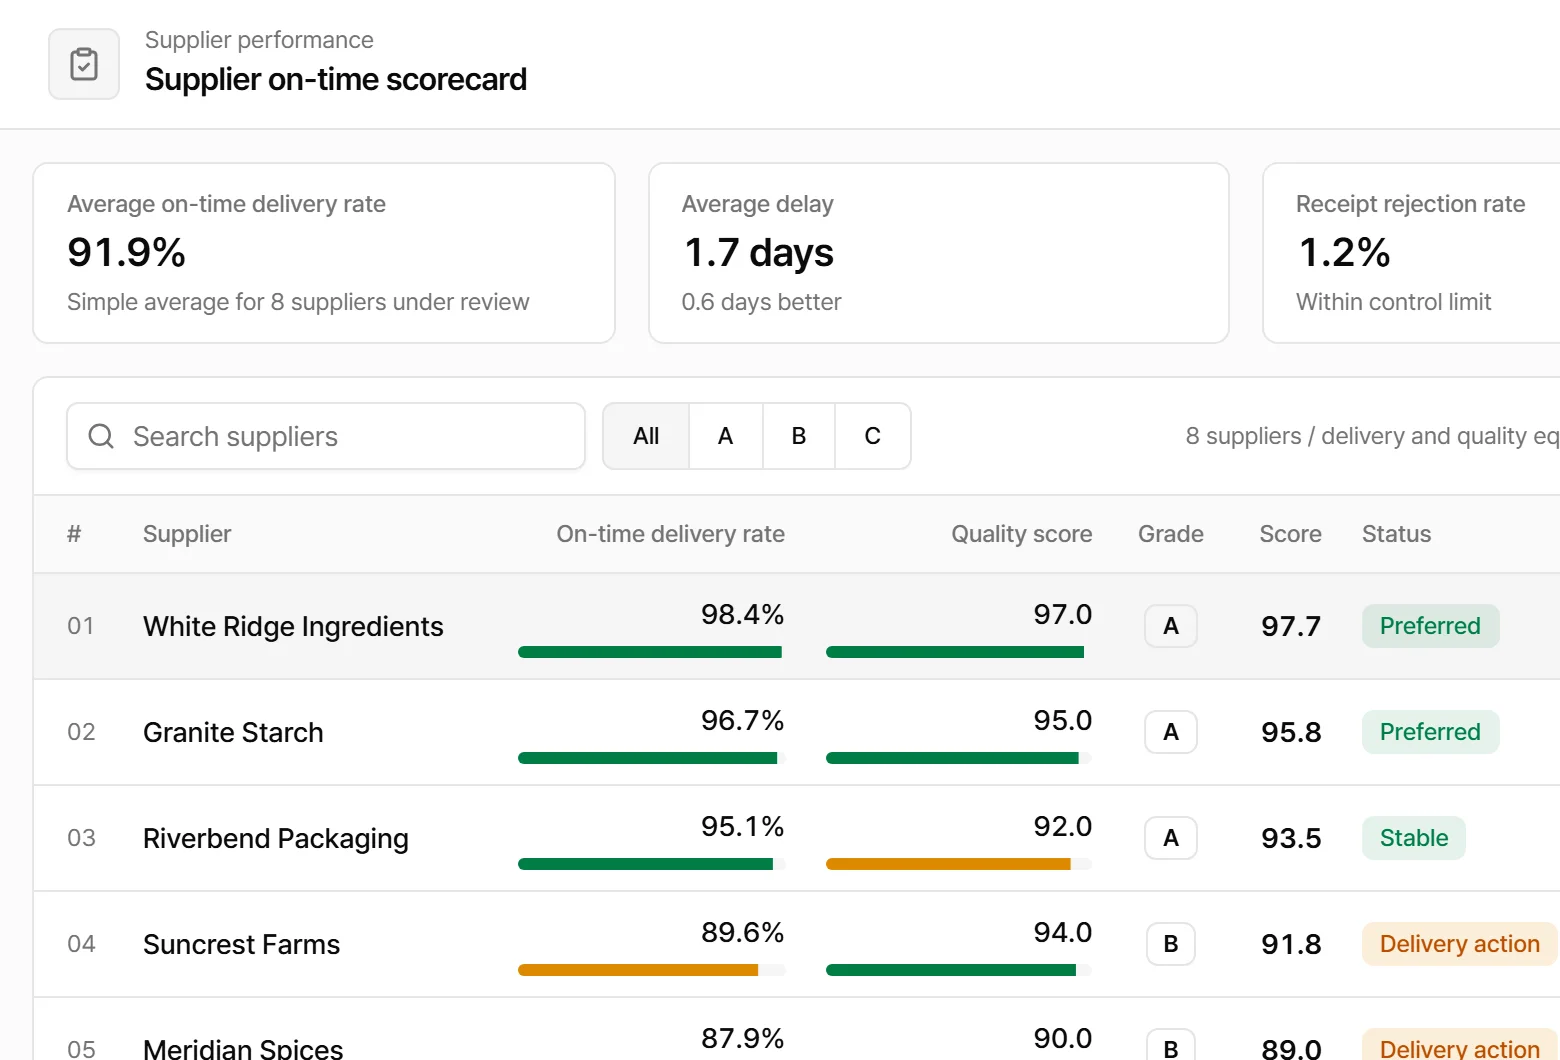Click the Stable status tag for Riverbend Packaging
This screenshot has height=1060, width=1560.
pyautogui.click(x=1414, y=838)
